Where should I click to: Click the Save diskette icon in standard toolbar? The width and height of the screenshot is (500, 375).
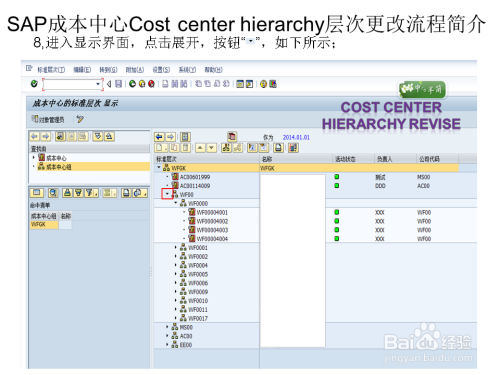[118, 84]
